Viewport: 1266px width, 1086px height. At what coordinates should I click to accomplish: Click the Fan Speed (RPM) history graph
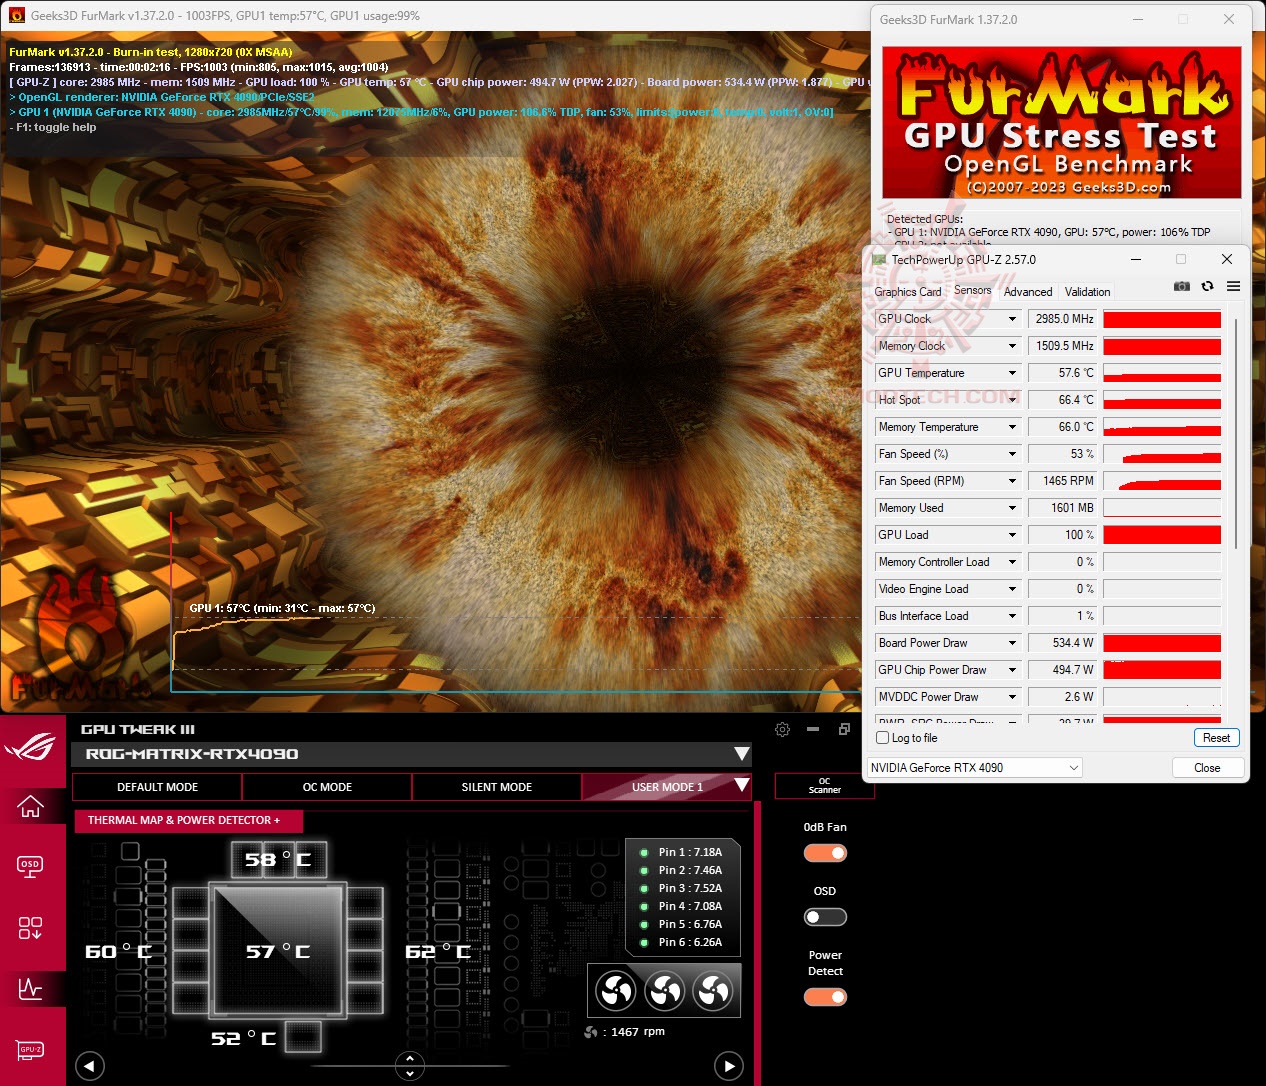click(x=1162, y=481)
